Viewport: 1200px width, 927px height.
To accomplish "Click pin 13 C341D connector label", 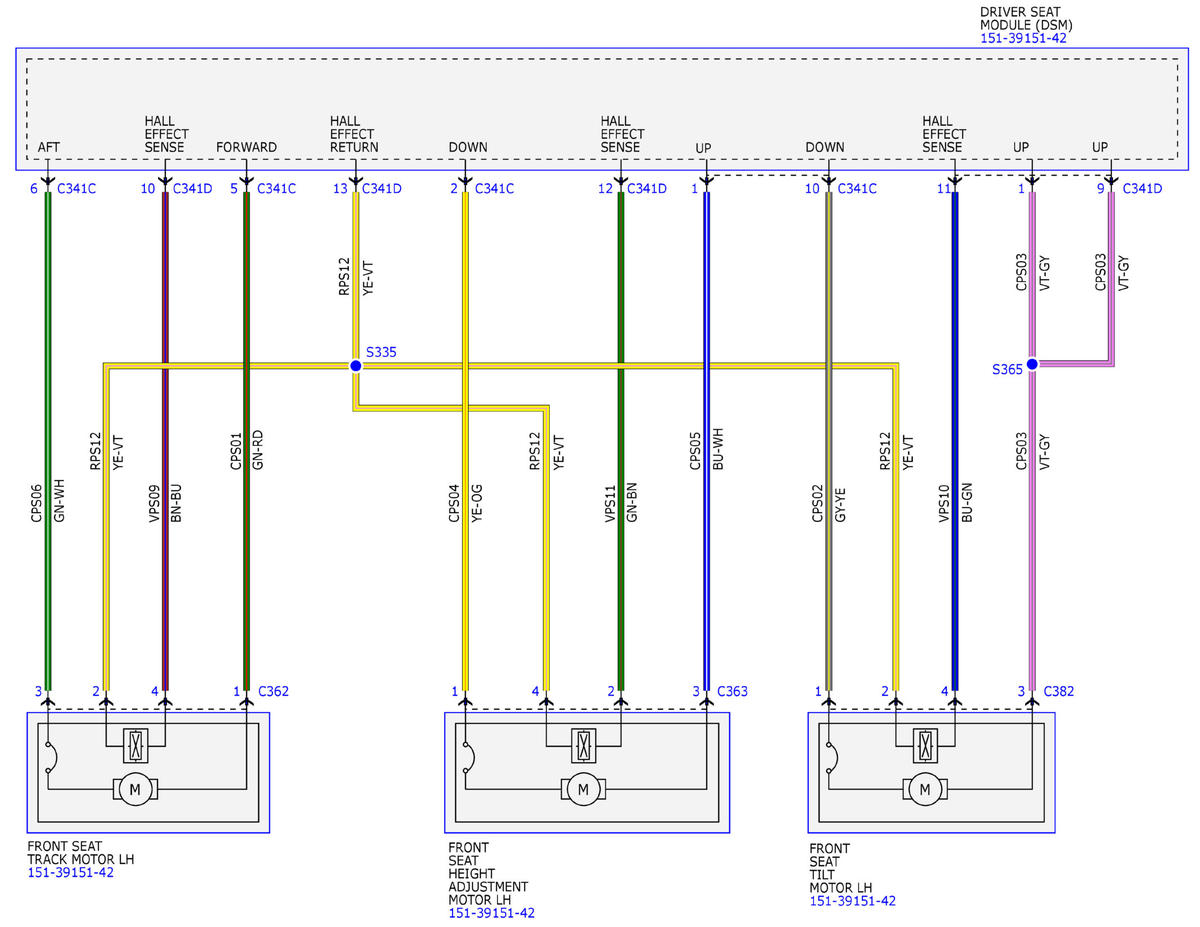I will point(369,188).
